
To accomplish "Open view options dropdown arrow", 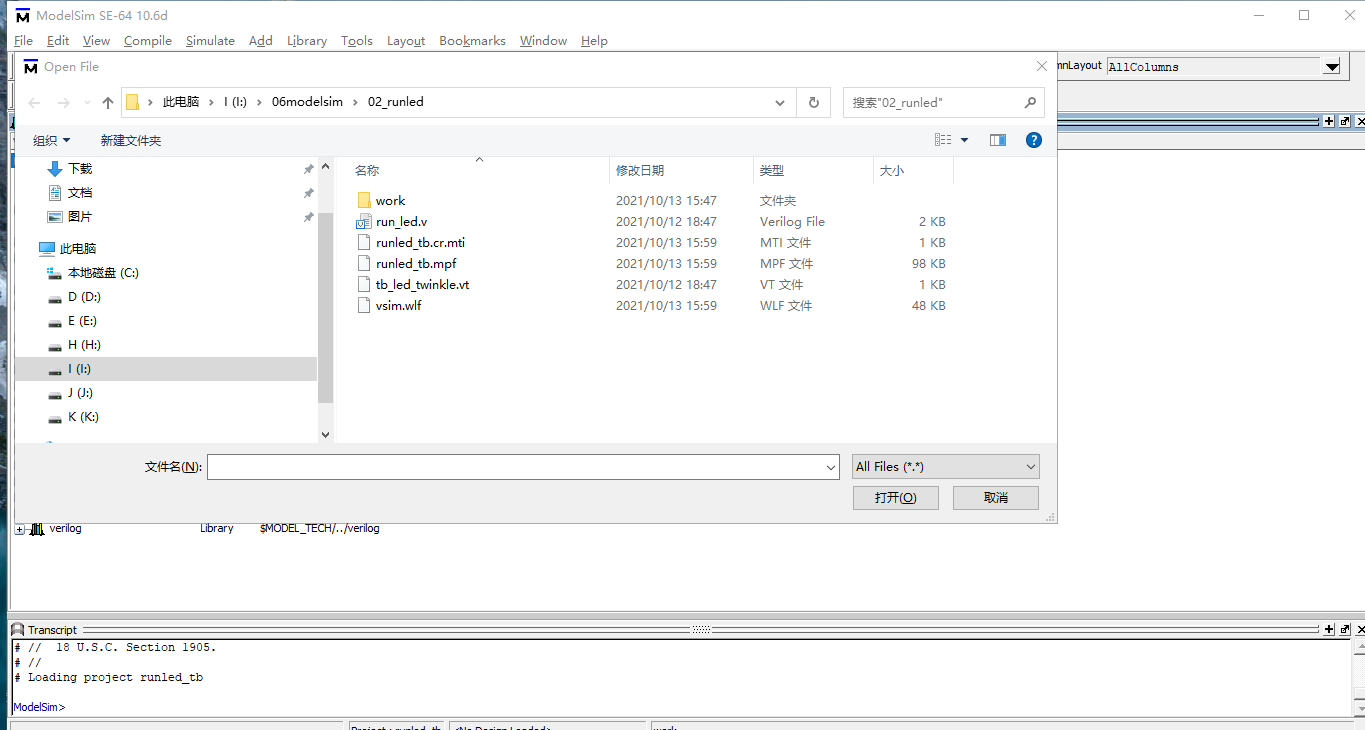I will pyautogui.click(x=964, y=140).
